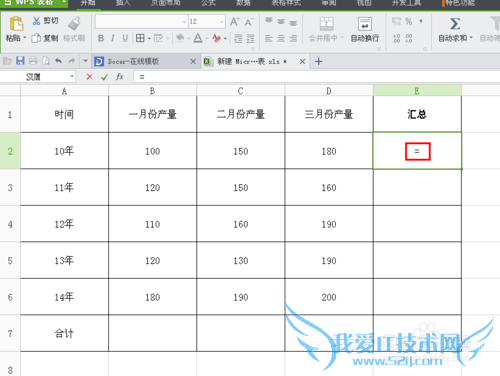Viewport: 500px width, 376px height.
Task: Click the clear formatting eraser icon
Action: click(216, 38)
